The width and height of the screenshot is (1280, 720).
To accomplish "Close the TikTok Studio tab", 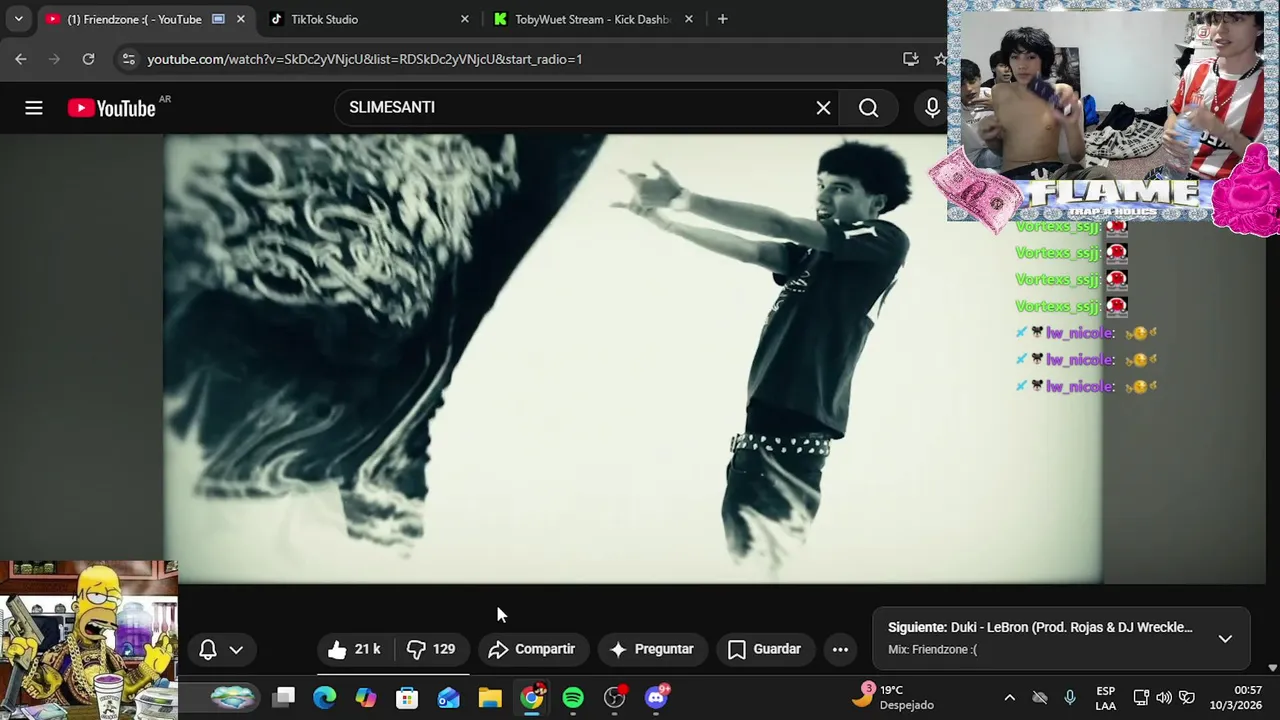I will 465,19.
